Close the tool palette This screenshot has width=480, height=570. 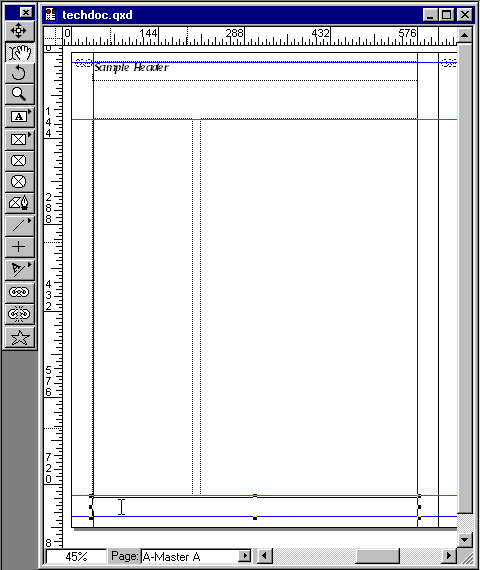[26, 13]
